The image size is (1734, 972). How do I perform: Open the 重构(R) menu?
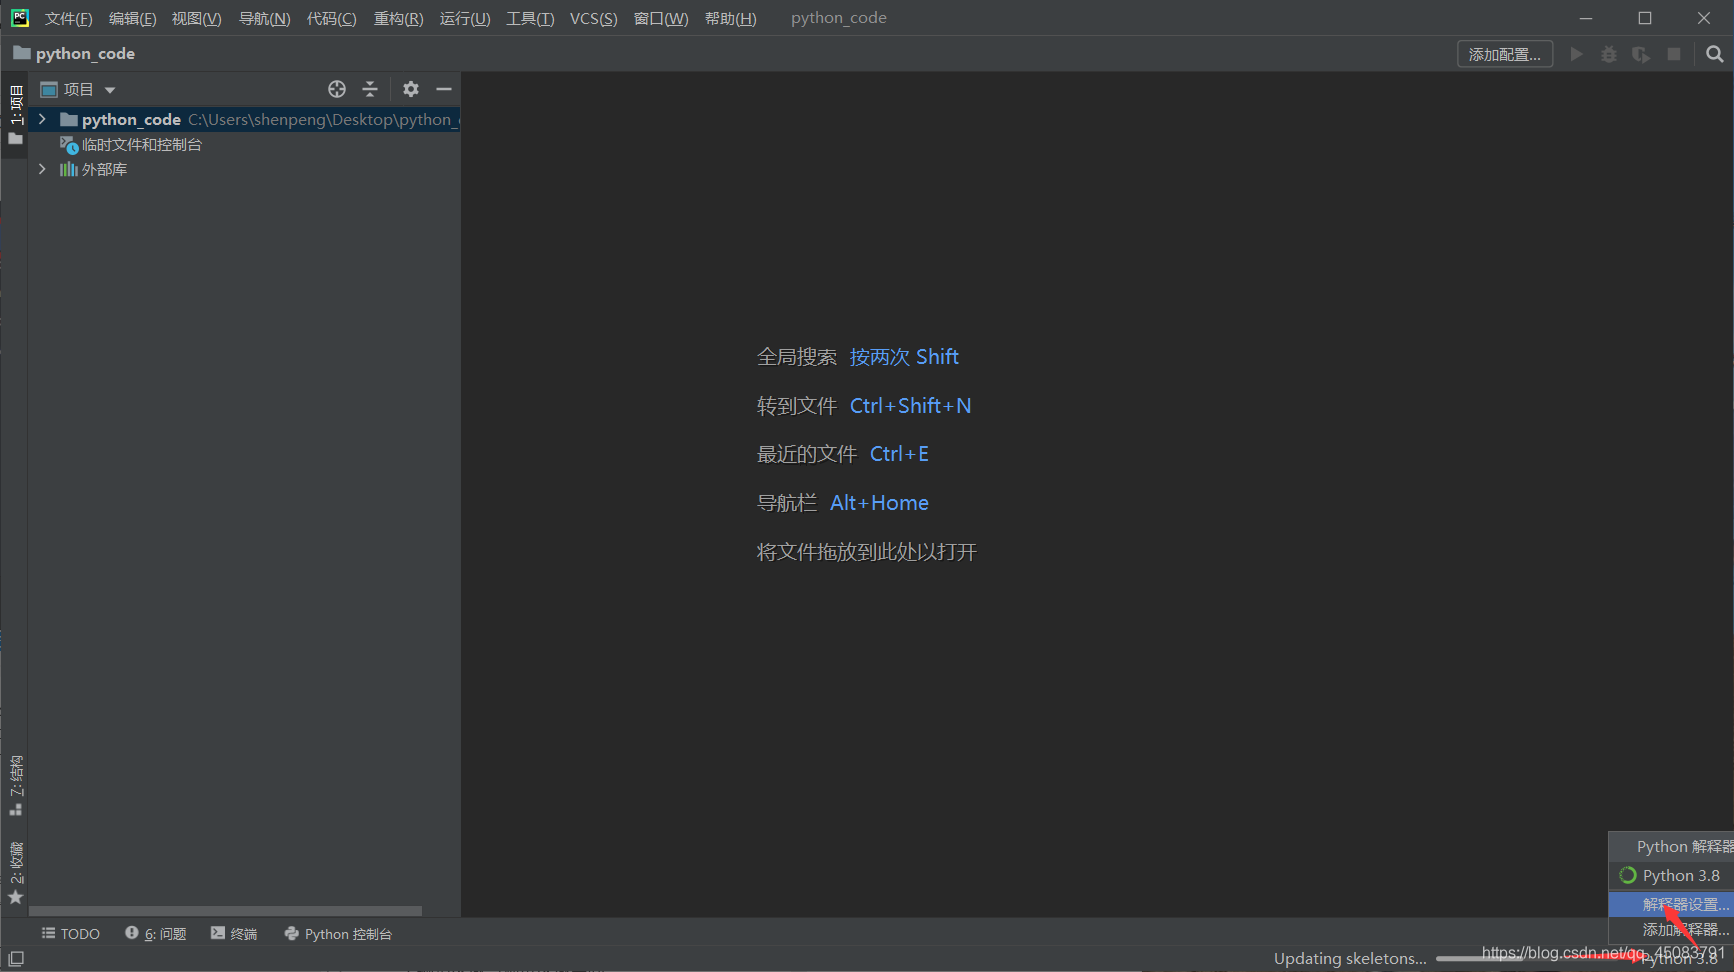[398, 18]
